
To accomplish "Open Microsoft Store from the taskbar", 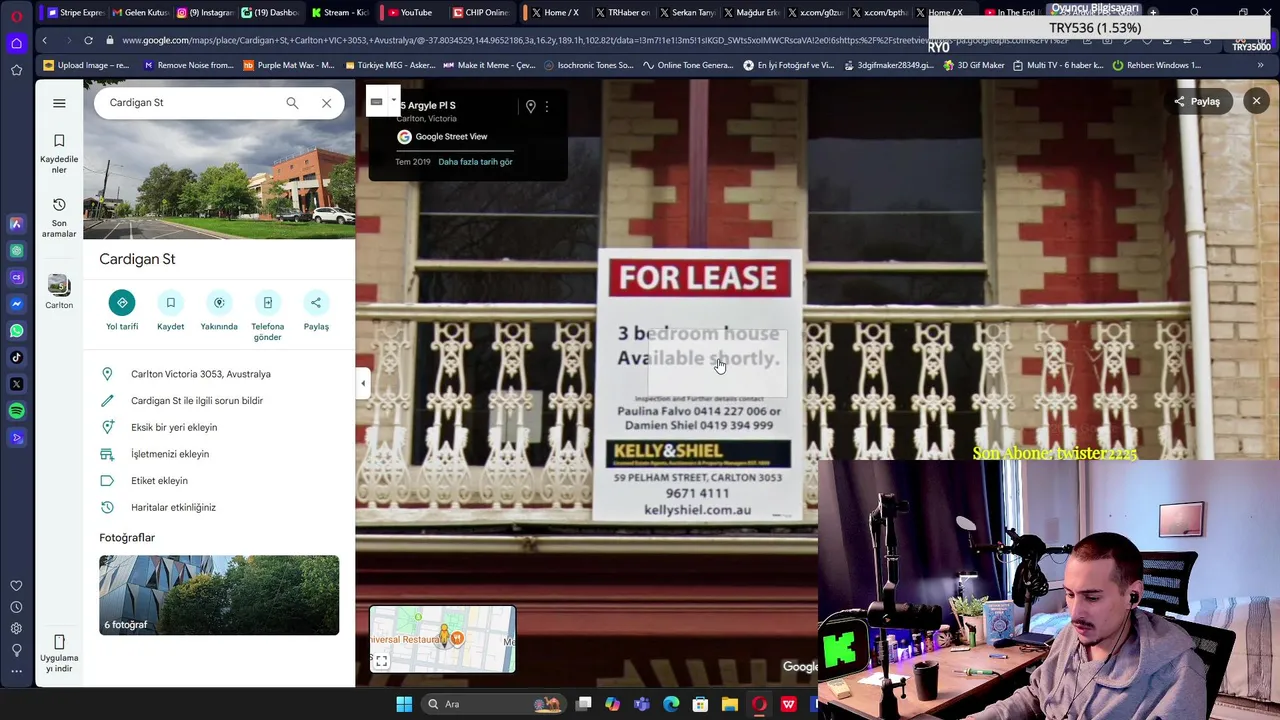I will [x=700, y=704].
